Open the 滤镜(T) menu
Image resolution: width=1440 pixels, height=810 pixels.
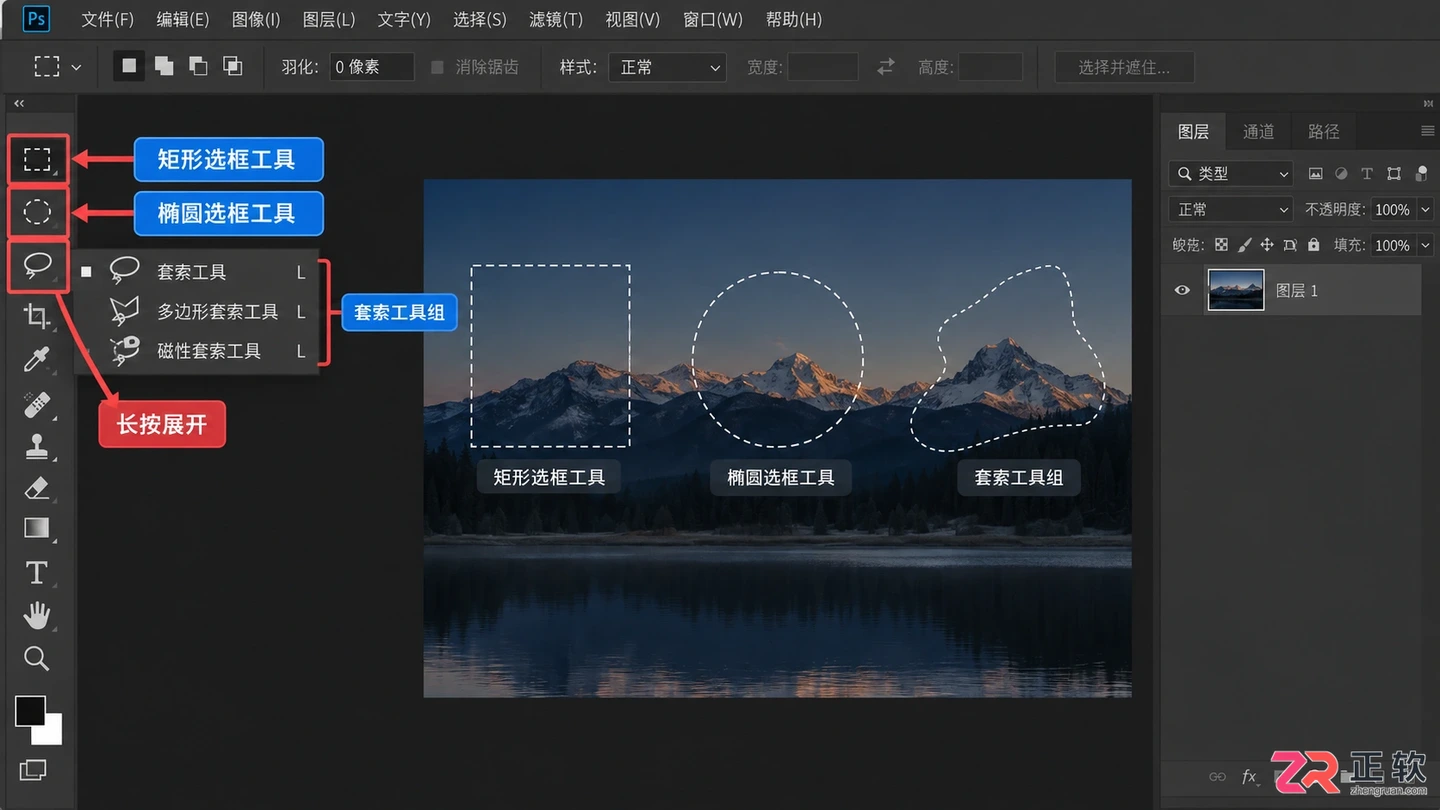(x=556, y=19)
